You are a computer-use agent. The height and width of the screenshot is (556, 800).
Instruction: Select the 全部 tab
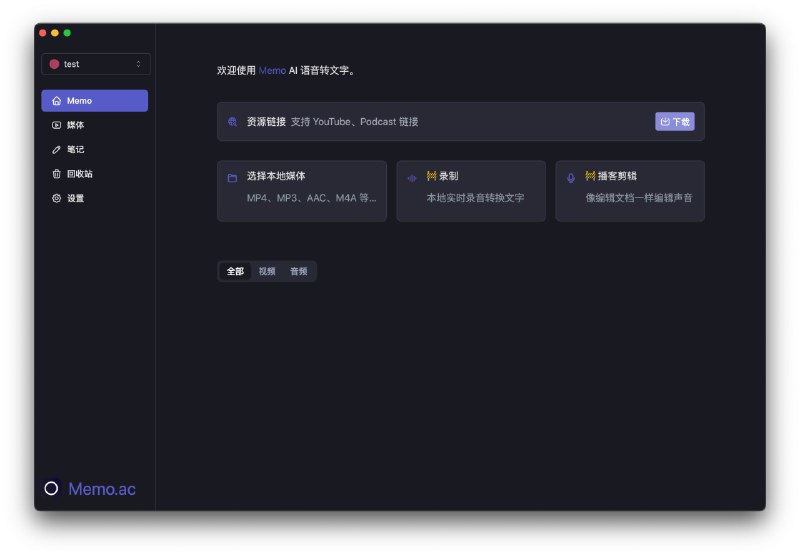tap(235, 271)
